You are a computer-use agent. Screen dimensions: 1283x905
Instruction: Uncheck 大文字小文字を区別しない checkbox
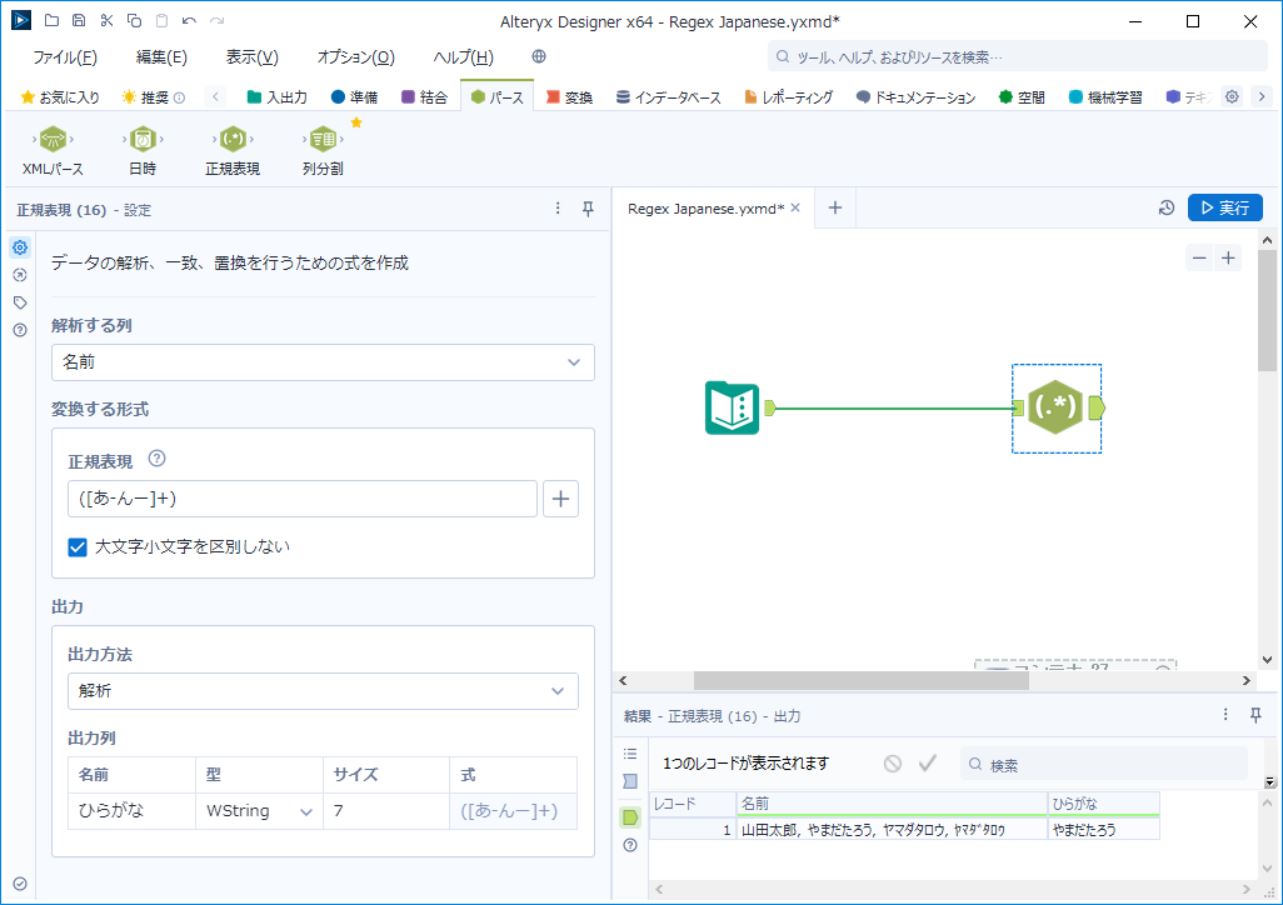(x=78, y=547)
